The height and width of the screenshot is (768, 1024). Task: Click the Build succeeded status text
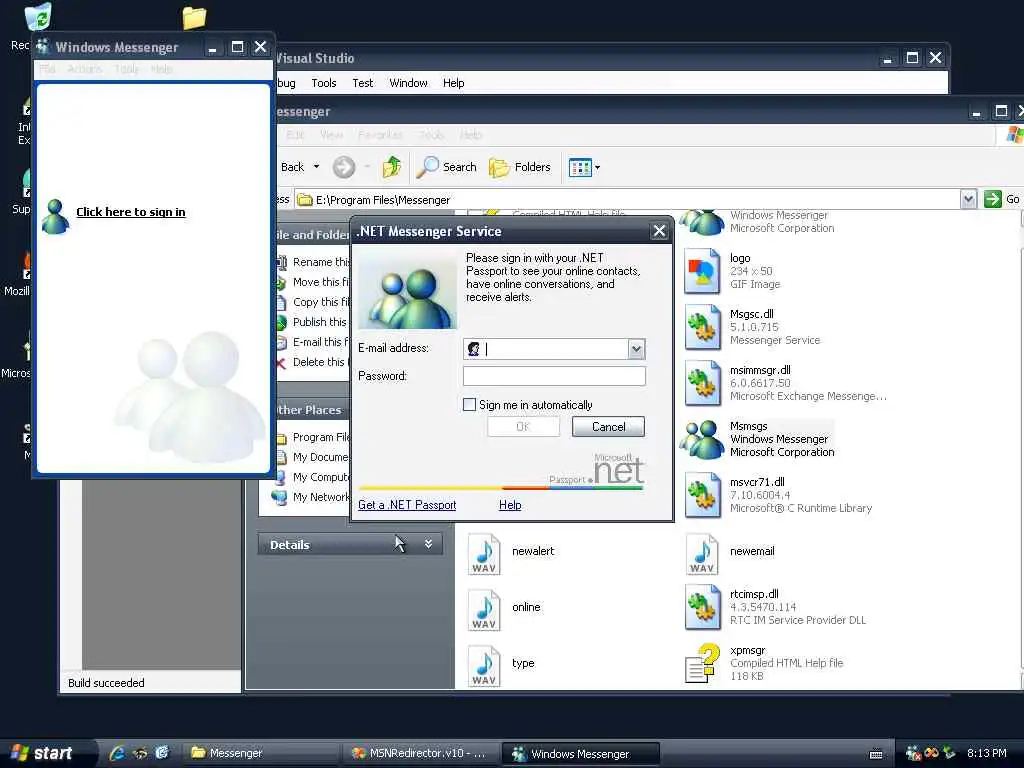point(106,682)
